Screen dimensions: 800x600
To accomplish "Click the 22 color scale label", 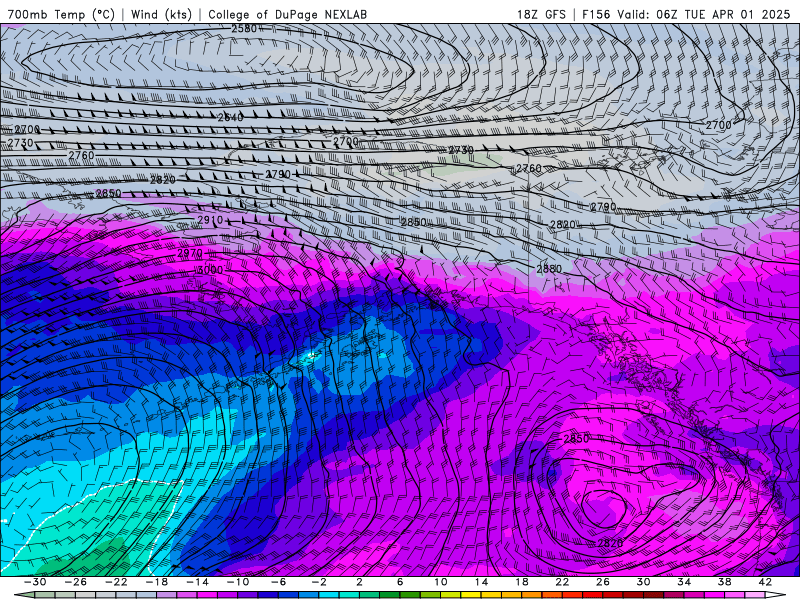I will click(x=562, y=582).
